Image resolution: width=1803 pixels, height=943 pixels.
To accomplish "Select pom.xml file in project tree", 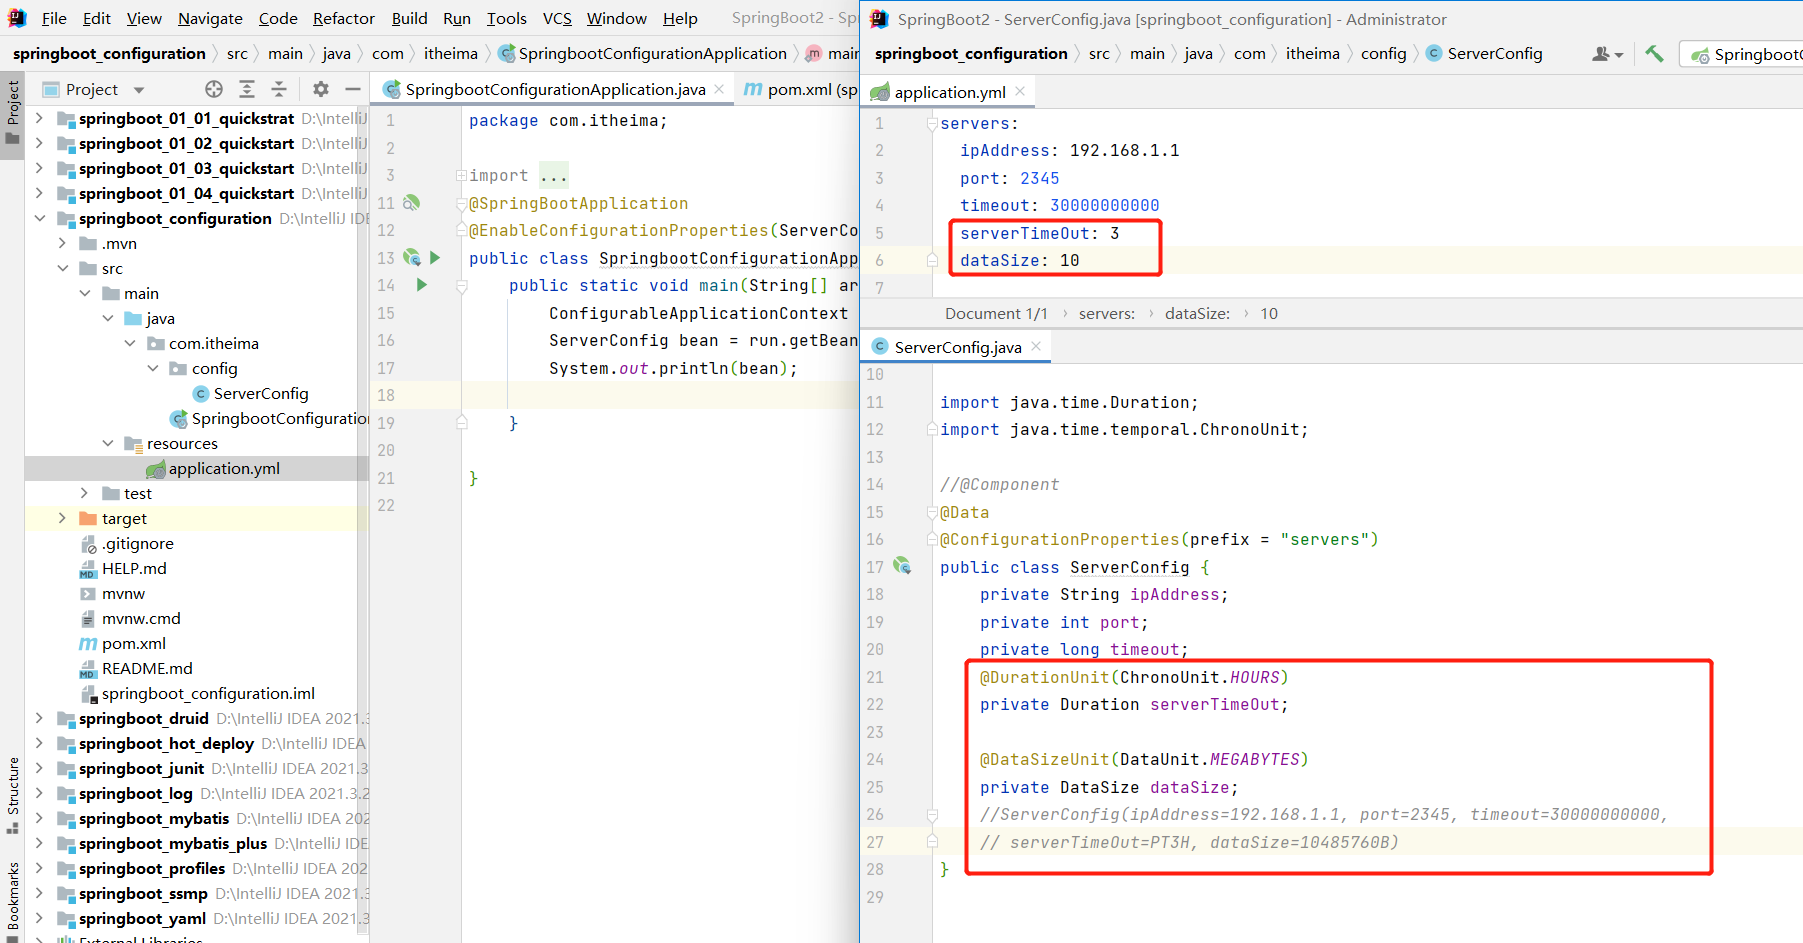I will tap(133, 643).
